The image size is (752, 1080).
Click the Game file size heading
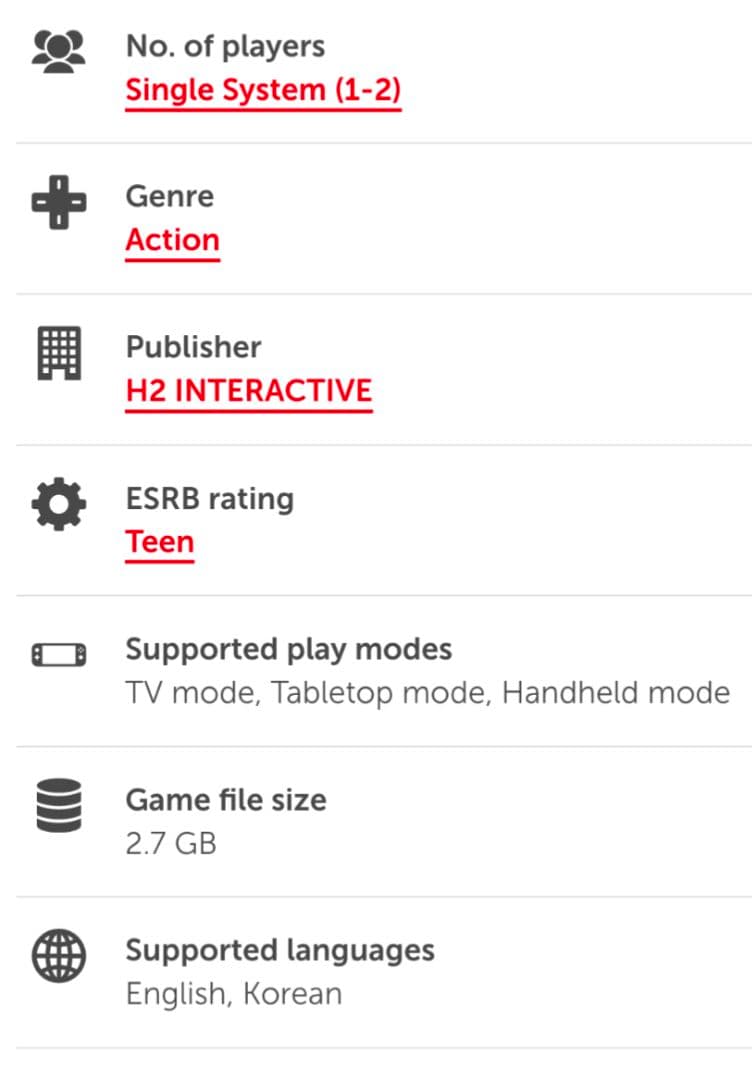(x=225, y=800)
